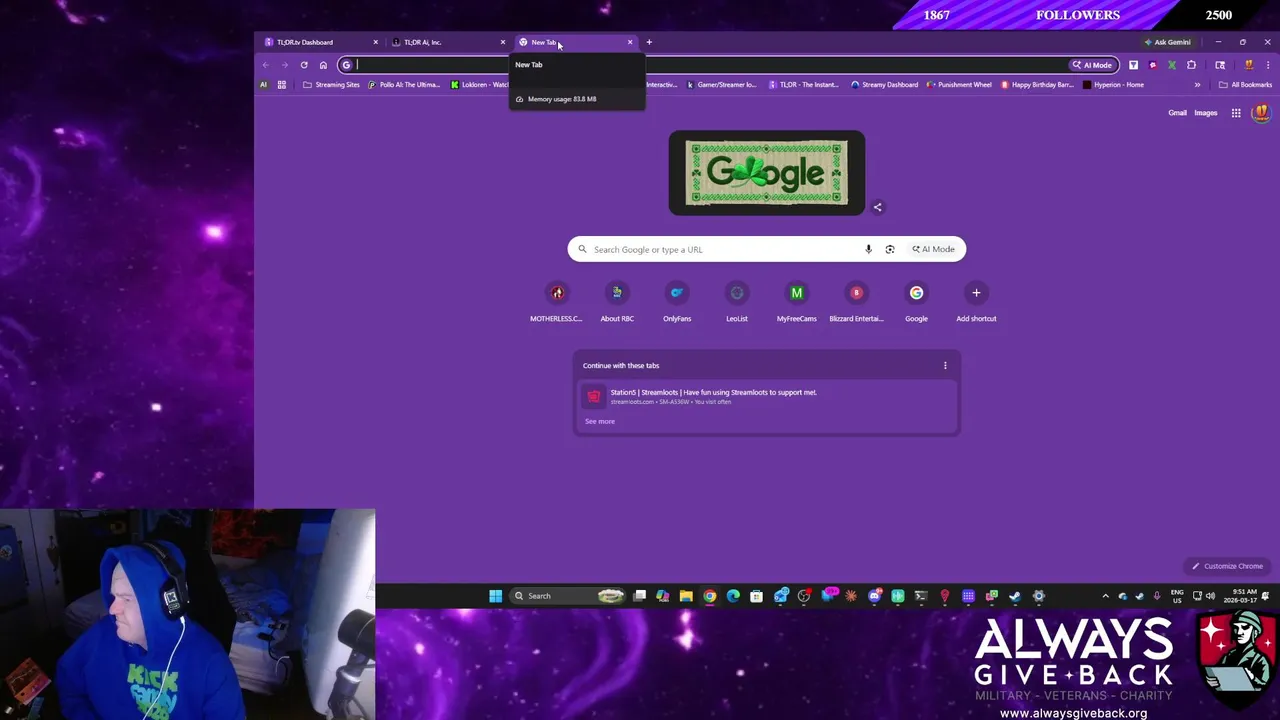The width and height of the screenshot is (1280, 720).
Task: Click the Customize Chrome button
Action: [1227, 566]
